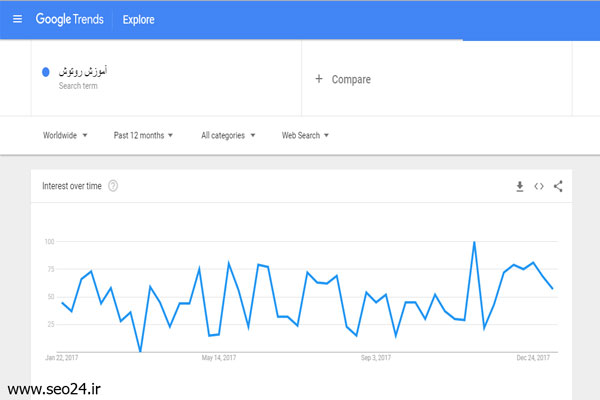Screen dimensions: 600x400
Task: Open the Past 12 months dropdown
Action: click(143, 135)
